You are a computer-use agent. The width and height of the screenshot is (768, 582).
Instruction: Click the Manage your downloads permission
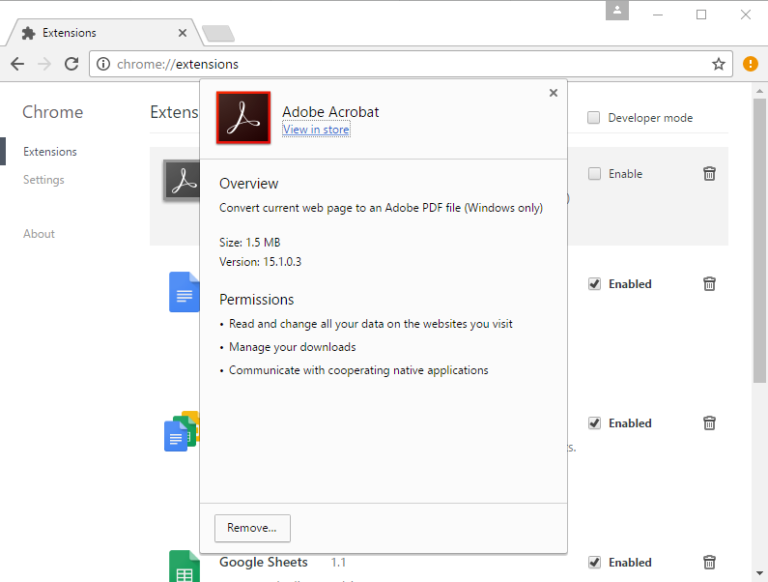point(292,347)
